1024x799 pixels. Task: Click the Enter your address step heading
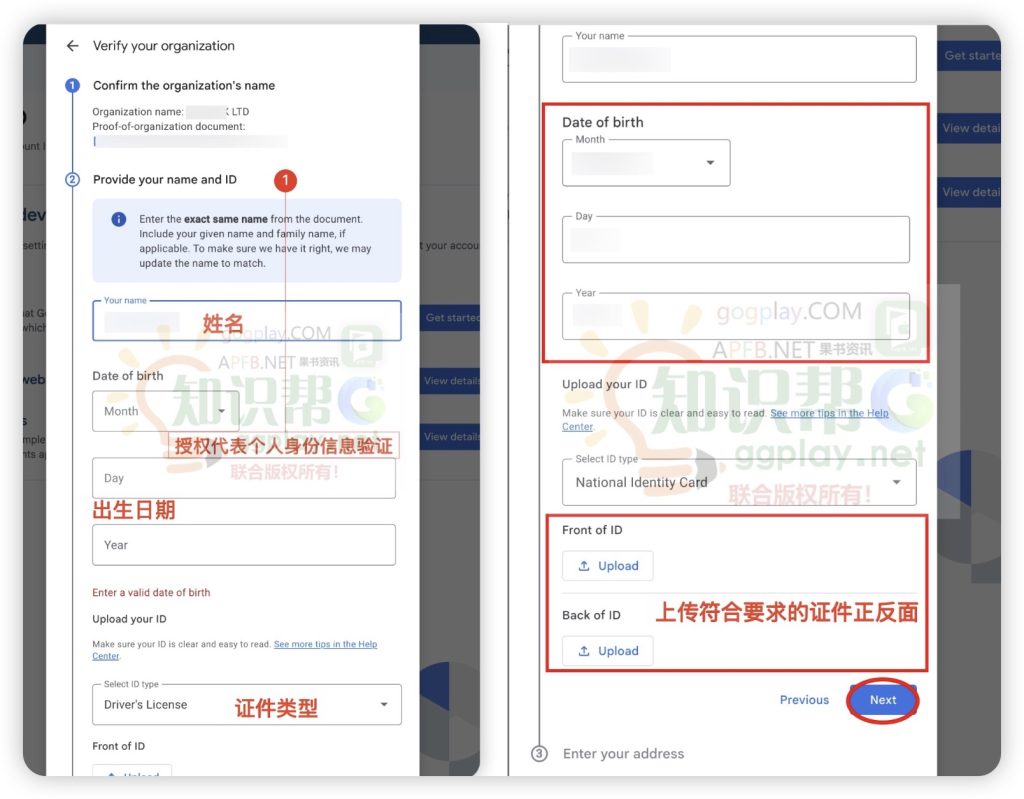click(x=623, y=754)
